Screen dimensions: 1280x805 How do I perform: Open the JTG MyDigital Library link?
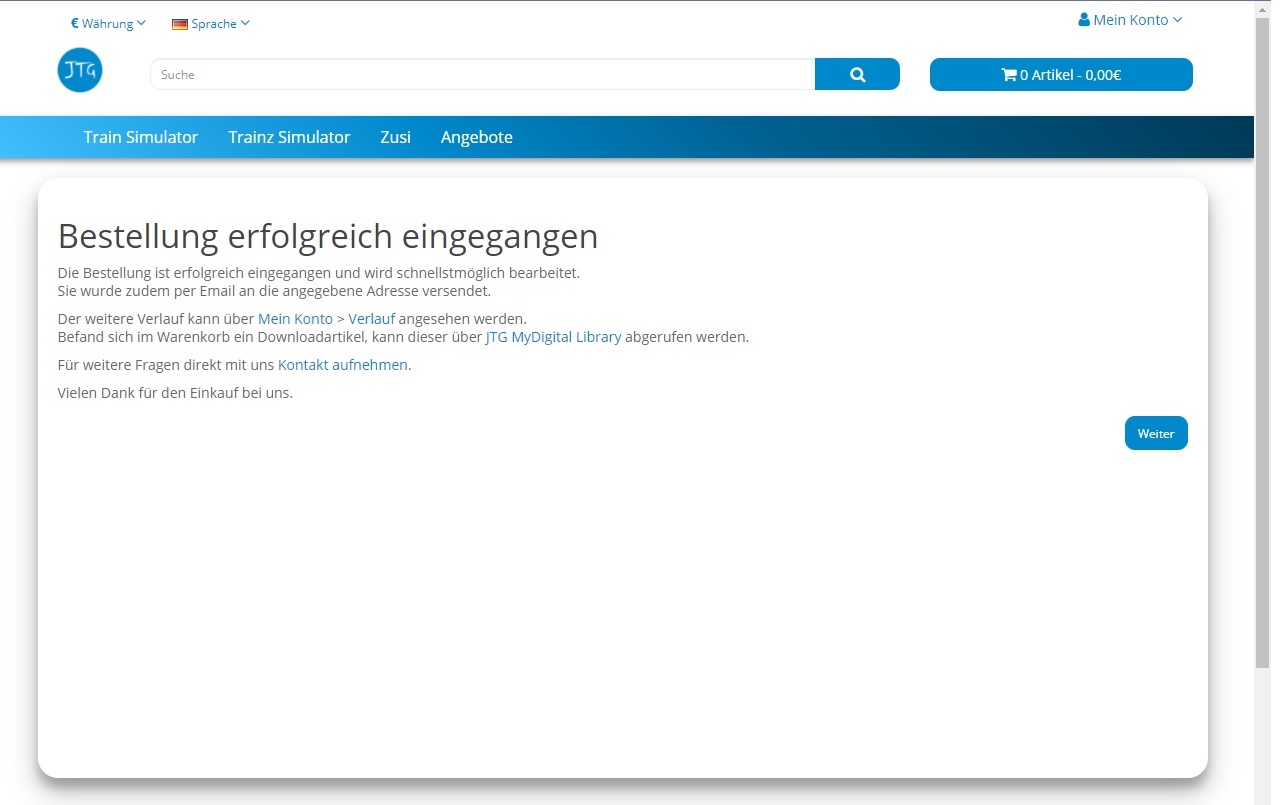tap(553, 337)
